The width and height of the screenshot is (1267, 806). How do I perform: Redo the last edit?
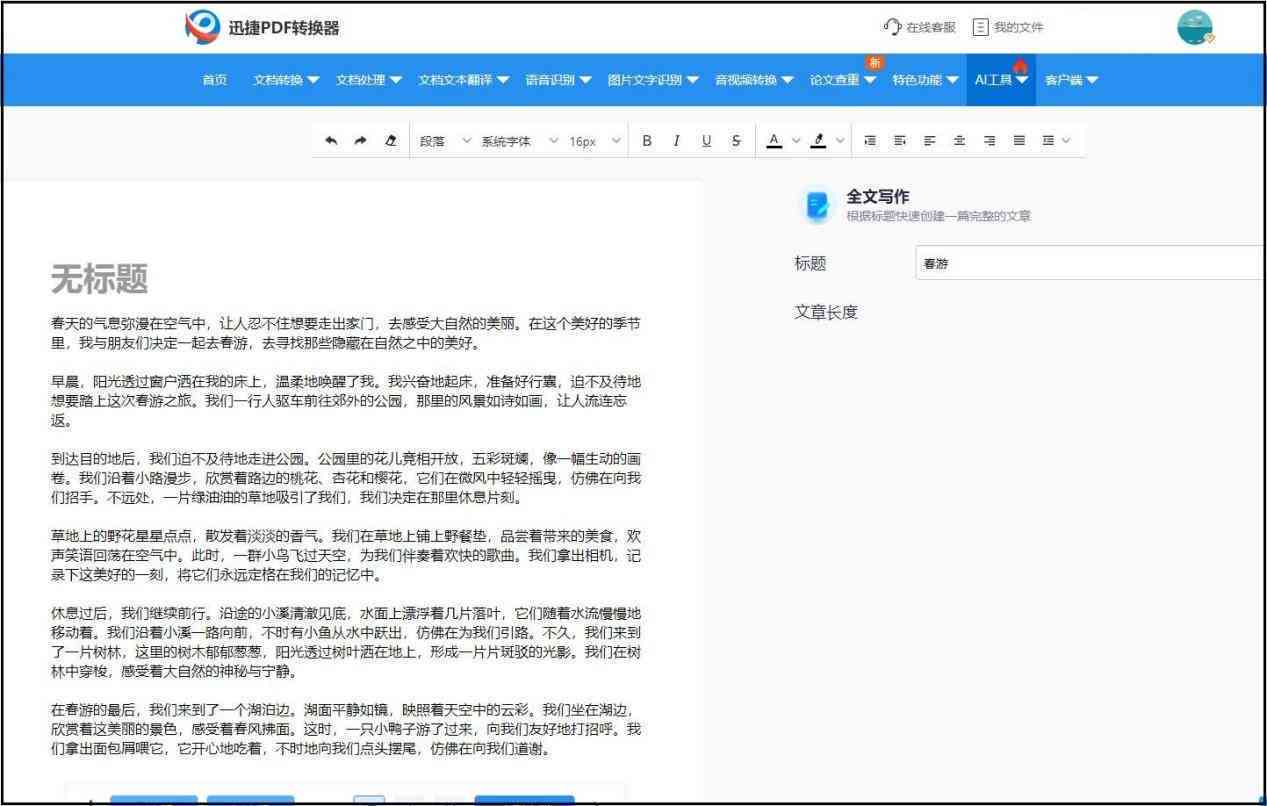click(360, 141)
